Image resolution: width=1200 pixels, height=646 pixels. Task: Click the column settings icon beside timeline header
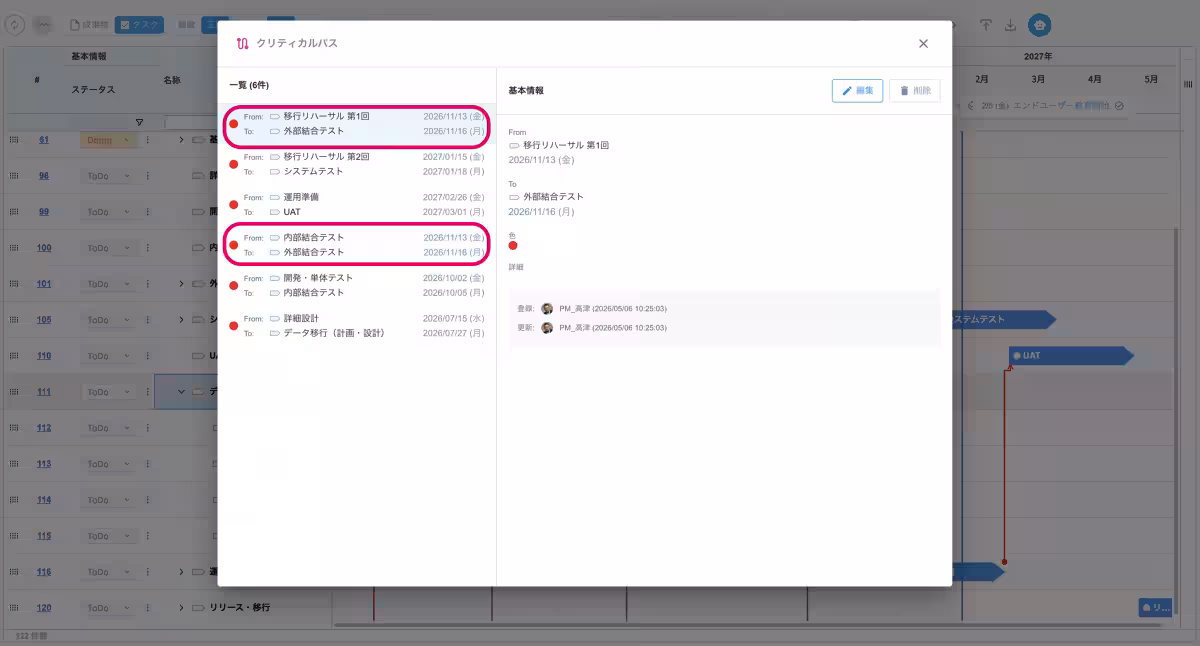(x=1188, y=84)
